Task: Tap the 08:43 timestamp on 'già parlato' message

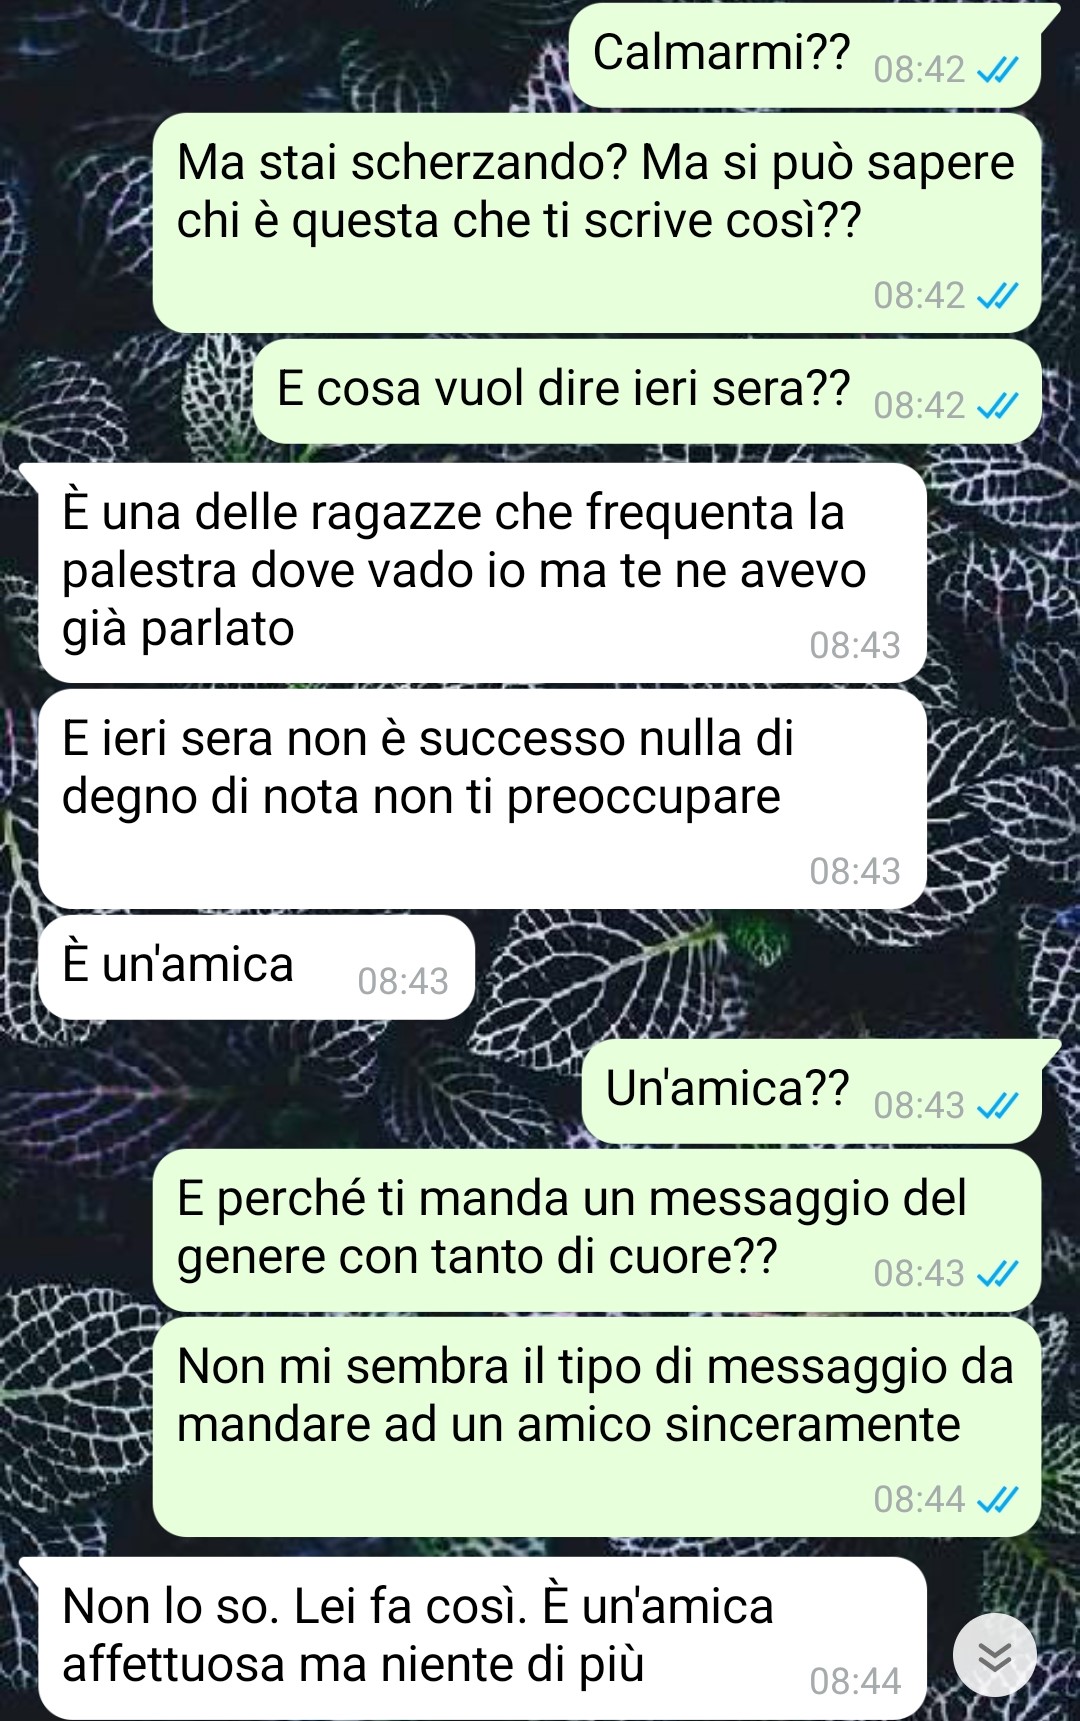Action: (x=855, y=646)
